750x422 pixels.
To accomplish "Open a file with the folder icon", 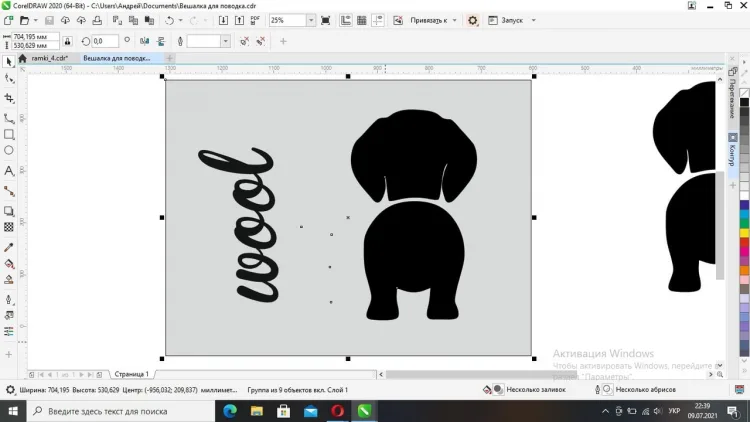I will point(24,21).
